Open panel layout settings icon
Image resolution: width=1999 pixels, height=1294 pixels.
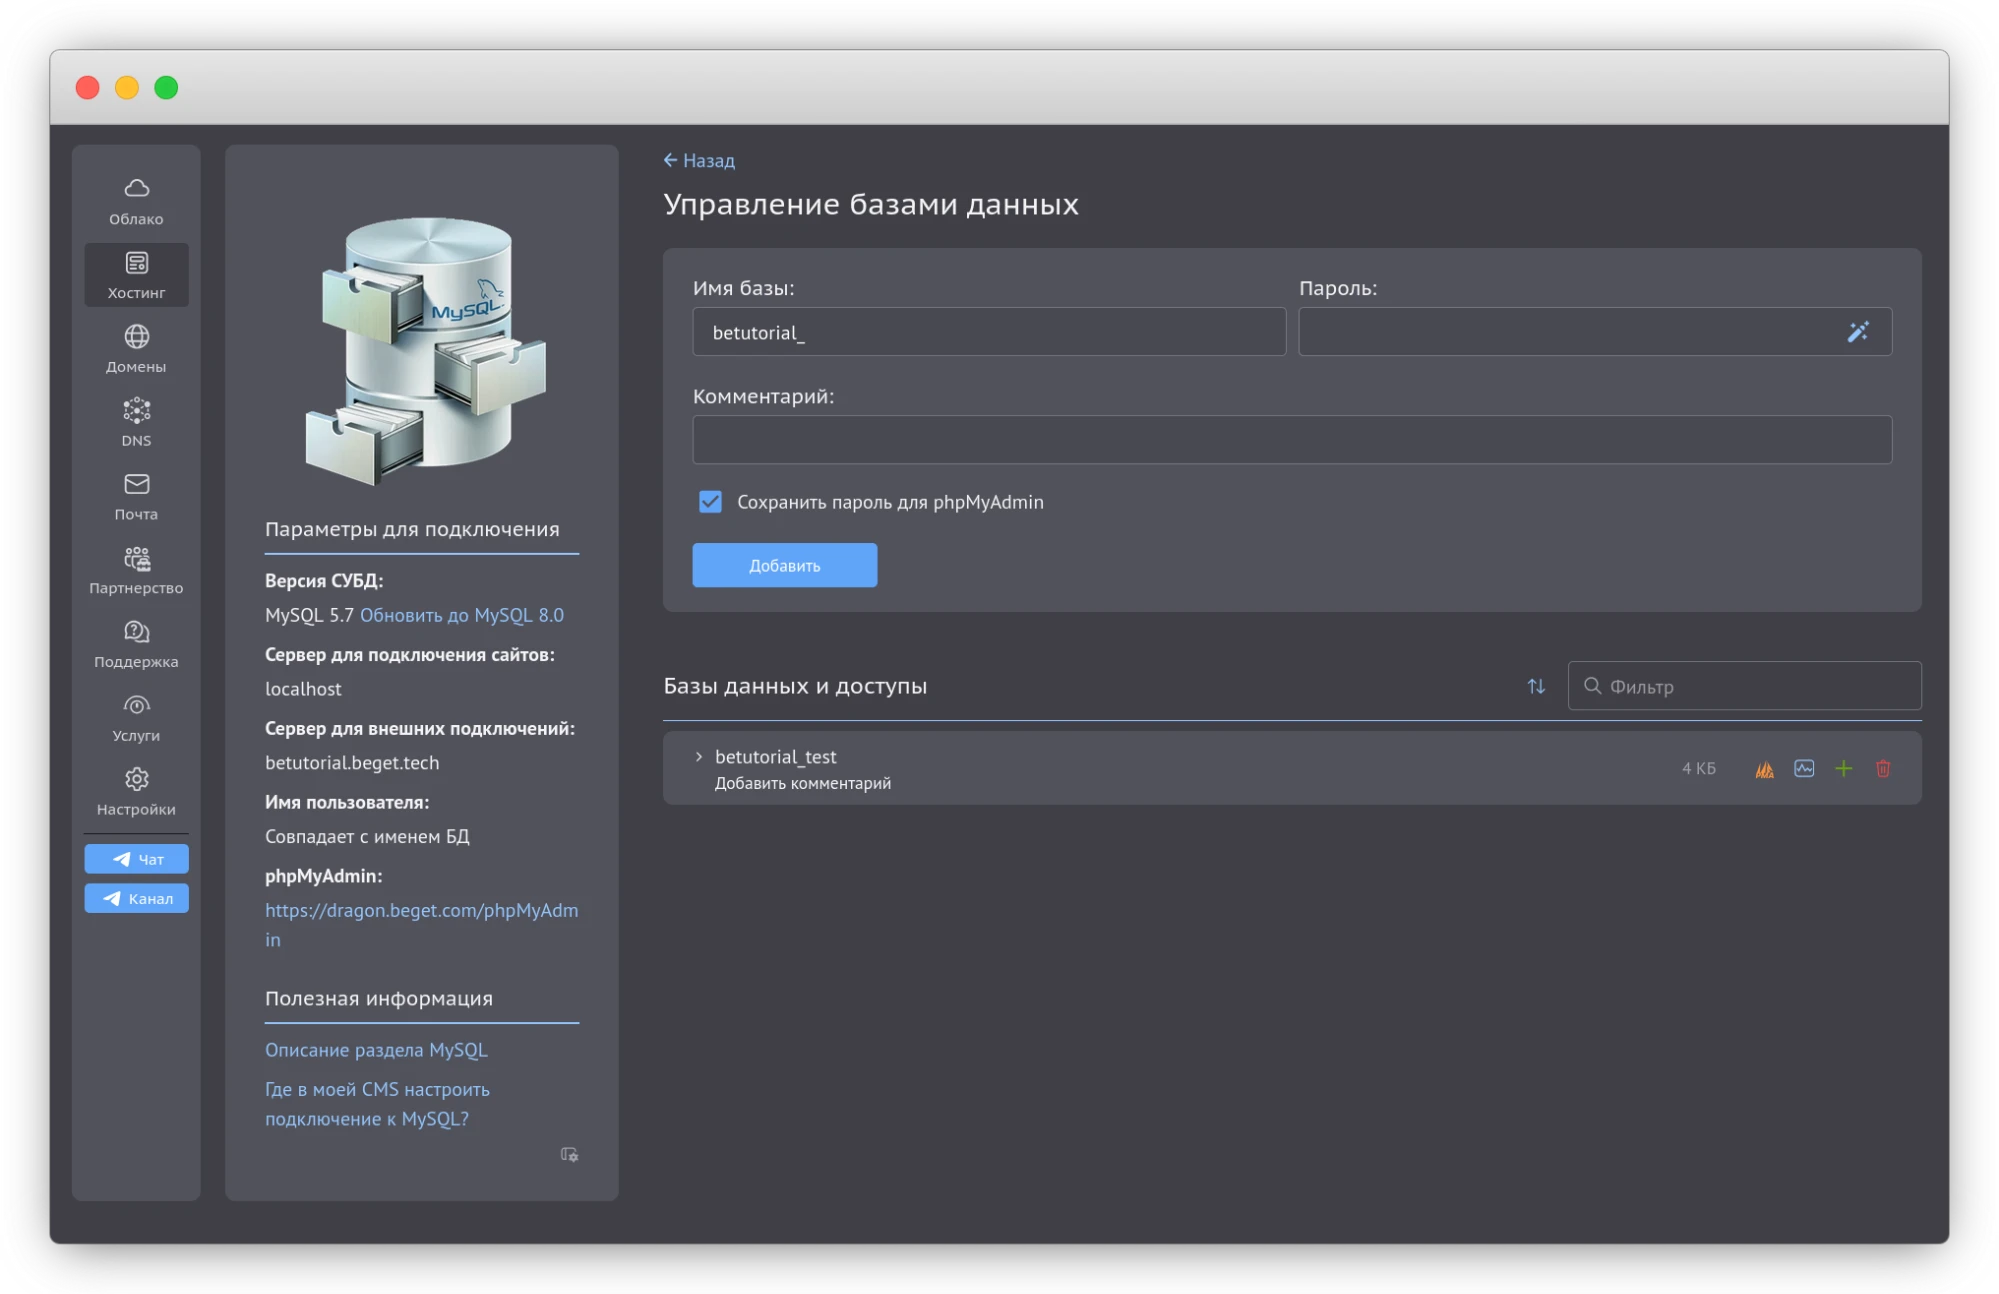(x=569, y=1155)
